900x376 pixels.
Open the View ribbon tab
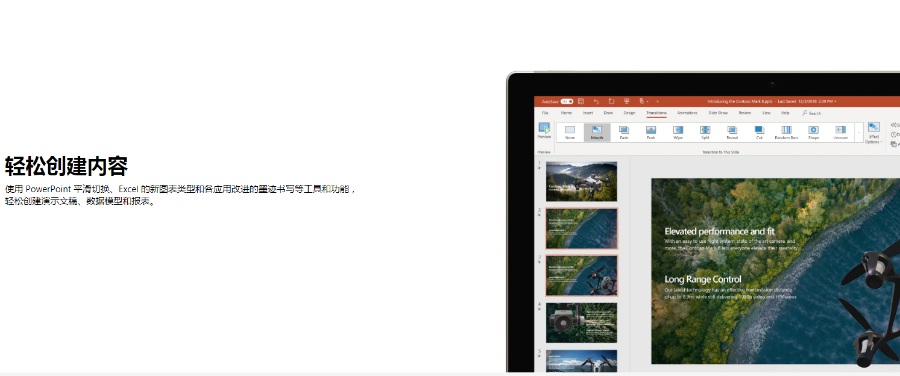(766, 113)
